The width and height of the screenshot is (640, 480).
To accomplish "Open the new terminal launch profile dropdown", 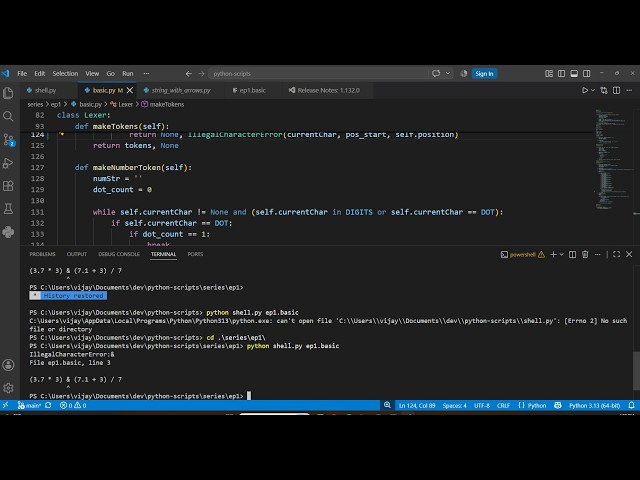I will (x=562, y=254).
